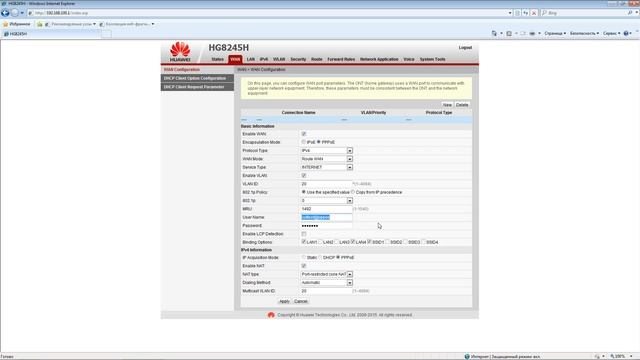
Task: Open DHCP Client Option Configuration sidebar item
Action: (197, 78)
